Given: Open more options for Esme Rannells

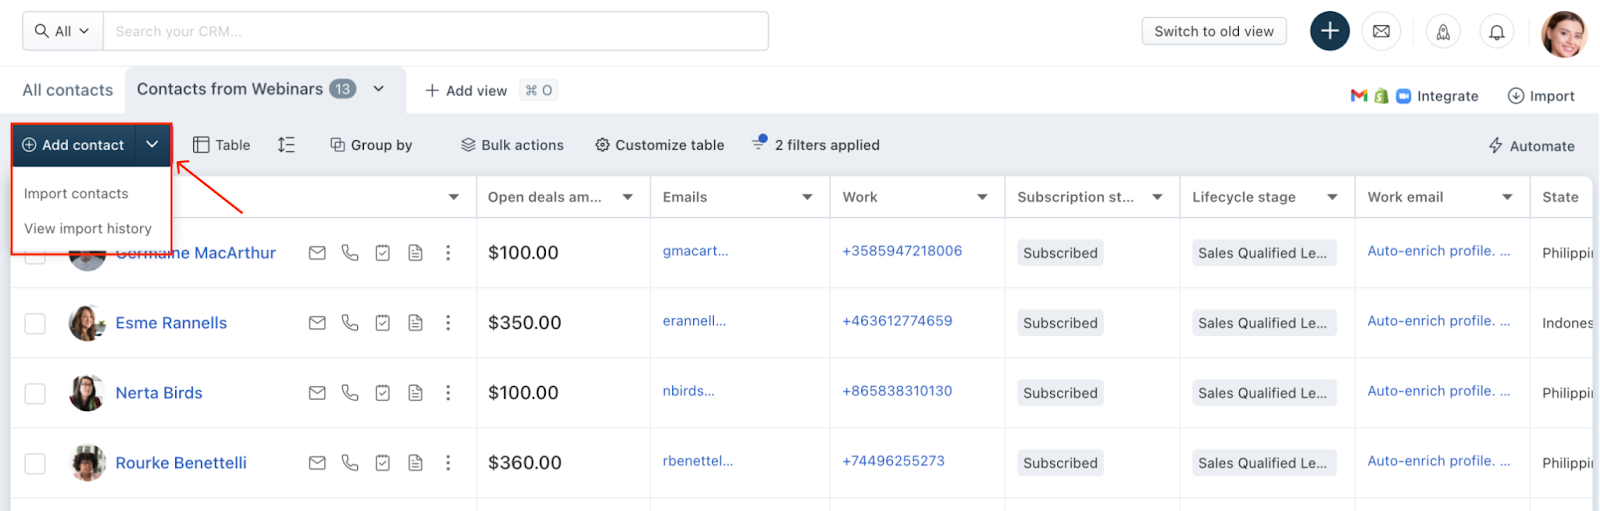Looking at the screenshot, I should click(448, 323).
